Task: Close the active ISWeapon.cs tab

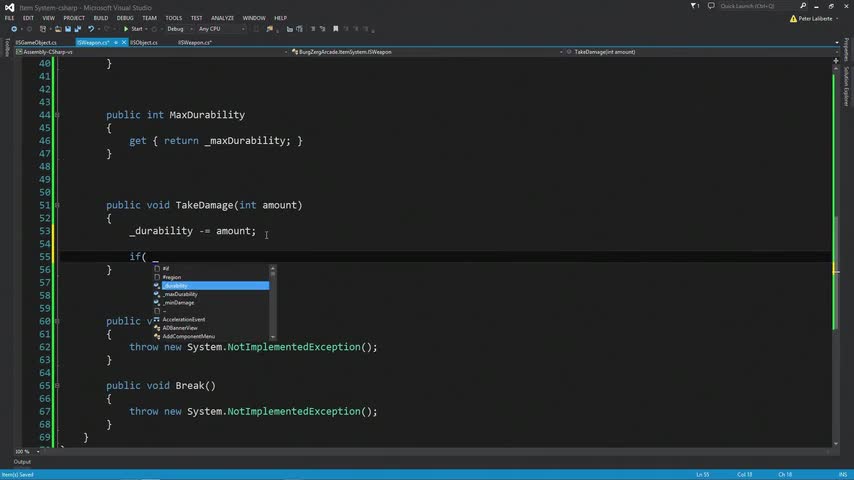Action: point(124,42)
